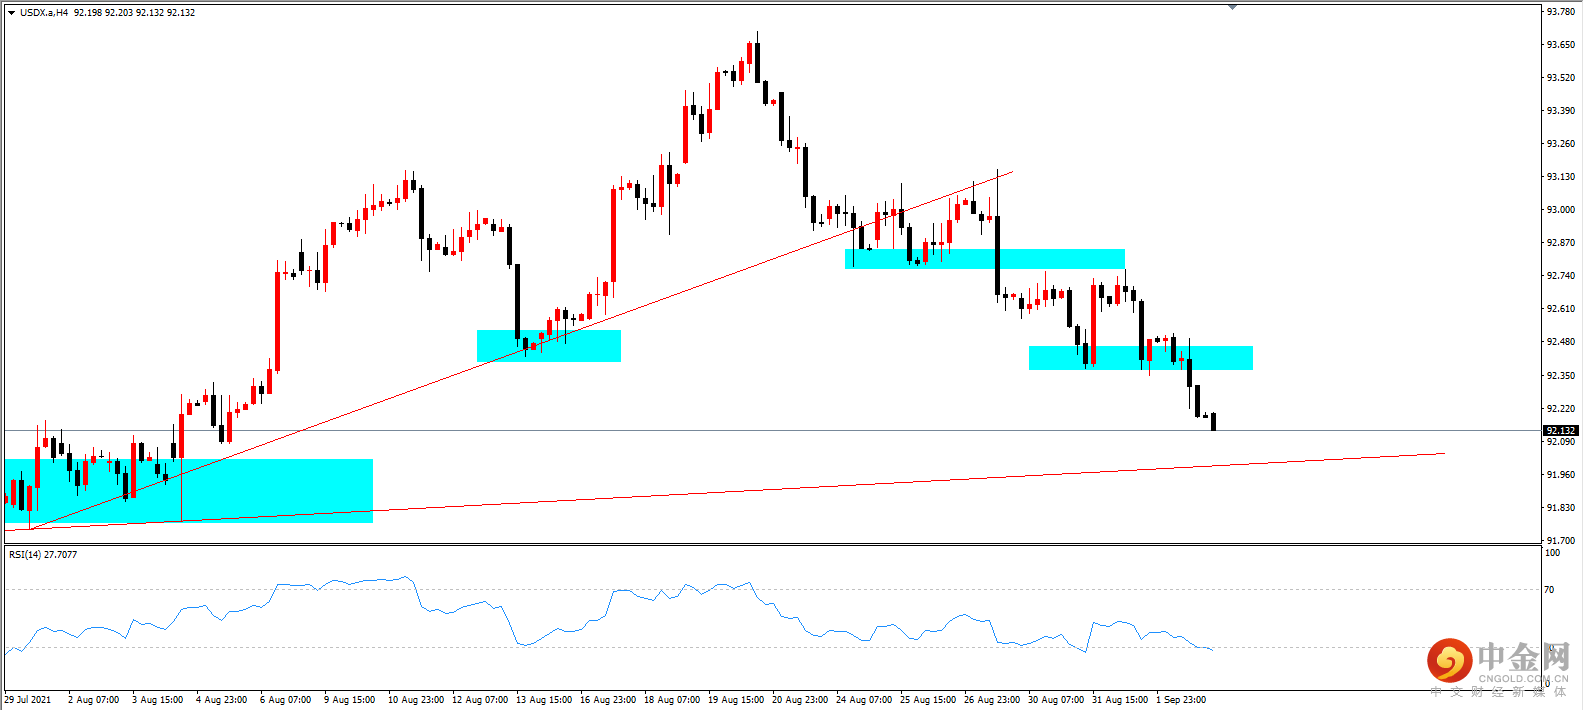Click the 93.000 price axis label
This screenshot has height=710, width=1584.
point(1560,209)
